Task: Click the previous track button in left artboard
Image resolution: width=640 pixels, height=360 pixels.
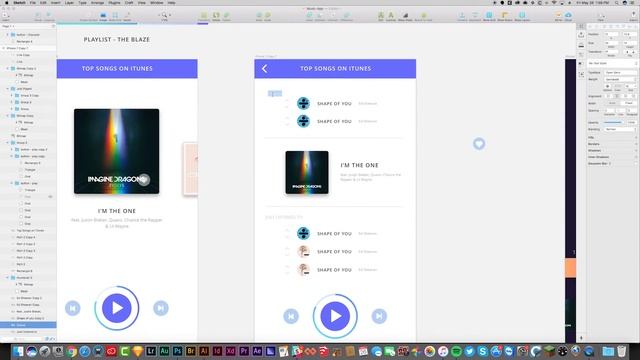Action: coord(73,308)
